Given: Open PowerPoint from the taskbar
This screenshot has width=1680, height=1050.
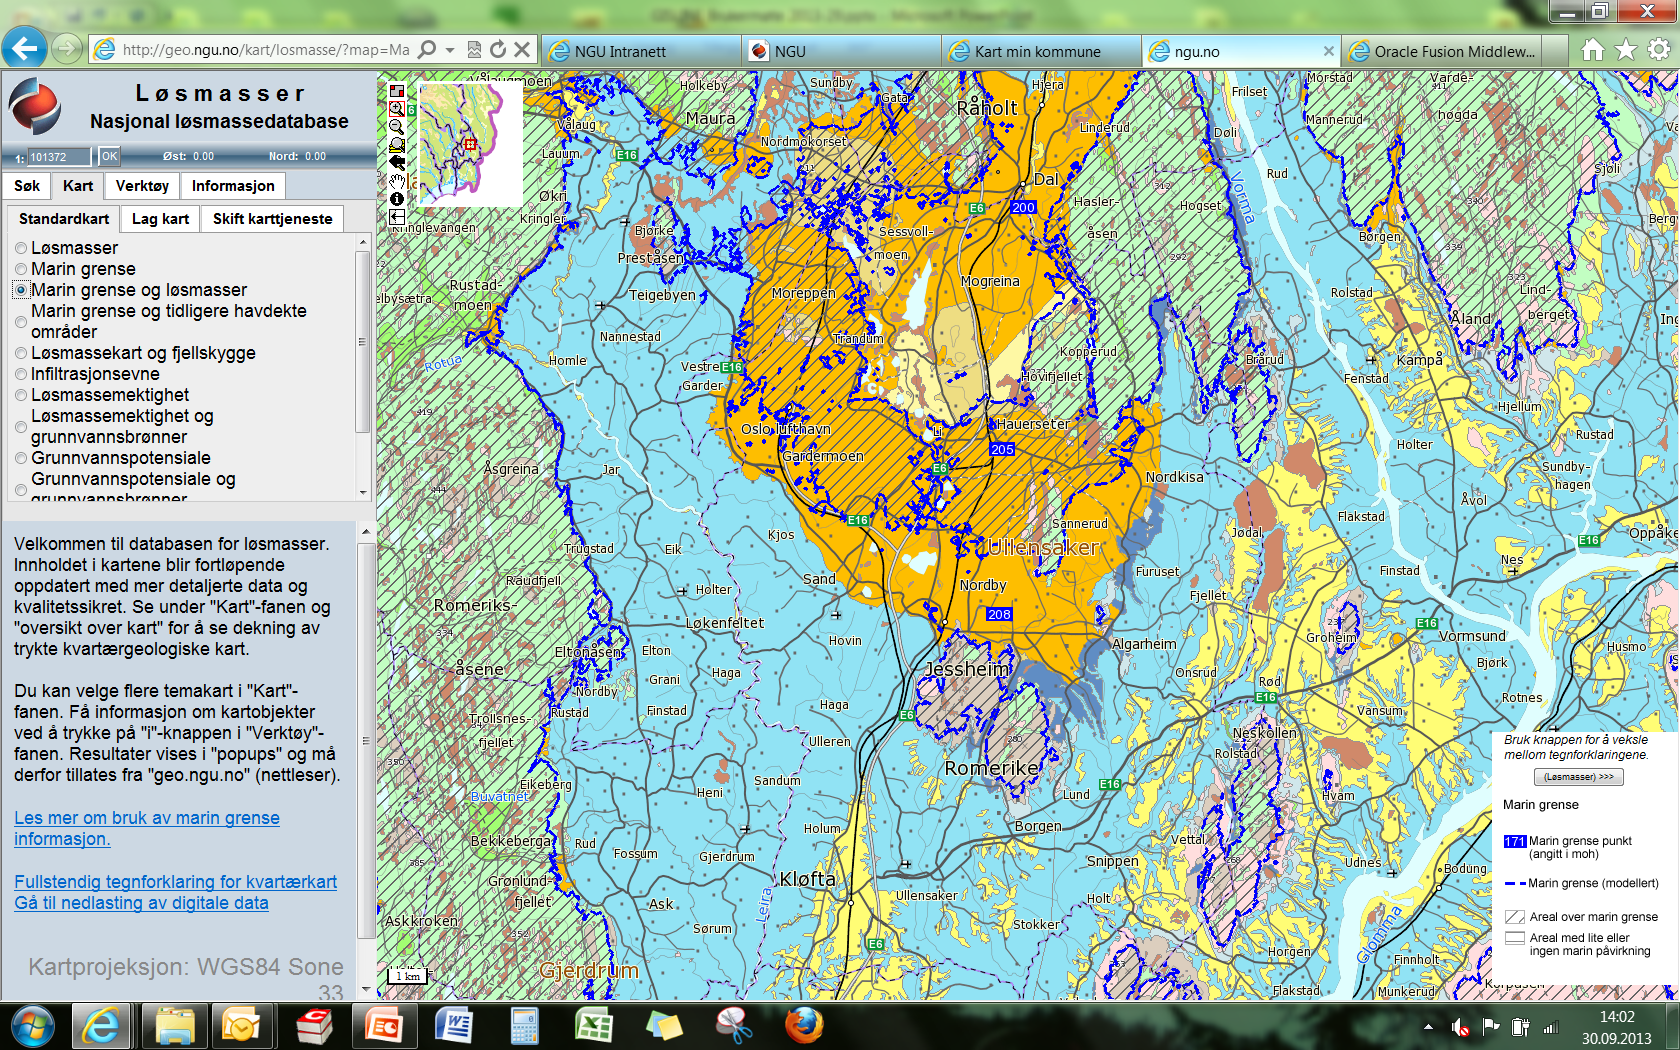Looking at the screenshot, I should (x=383, y=1026).
